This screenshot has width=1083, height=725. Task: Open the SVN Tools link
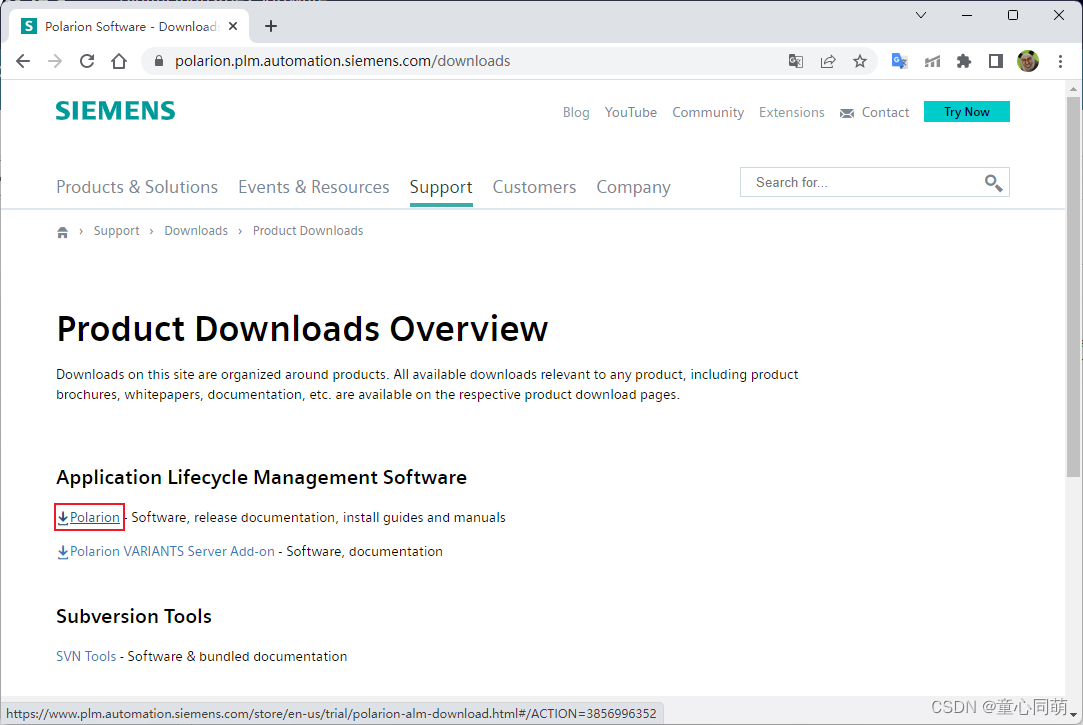(86, 656)
